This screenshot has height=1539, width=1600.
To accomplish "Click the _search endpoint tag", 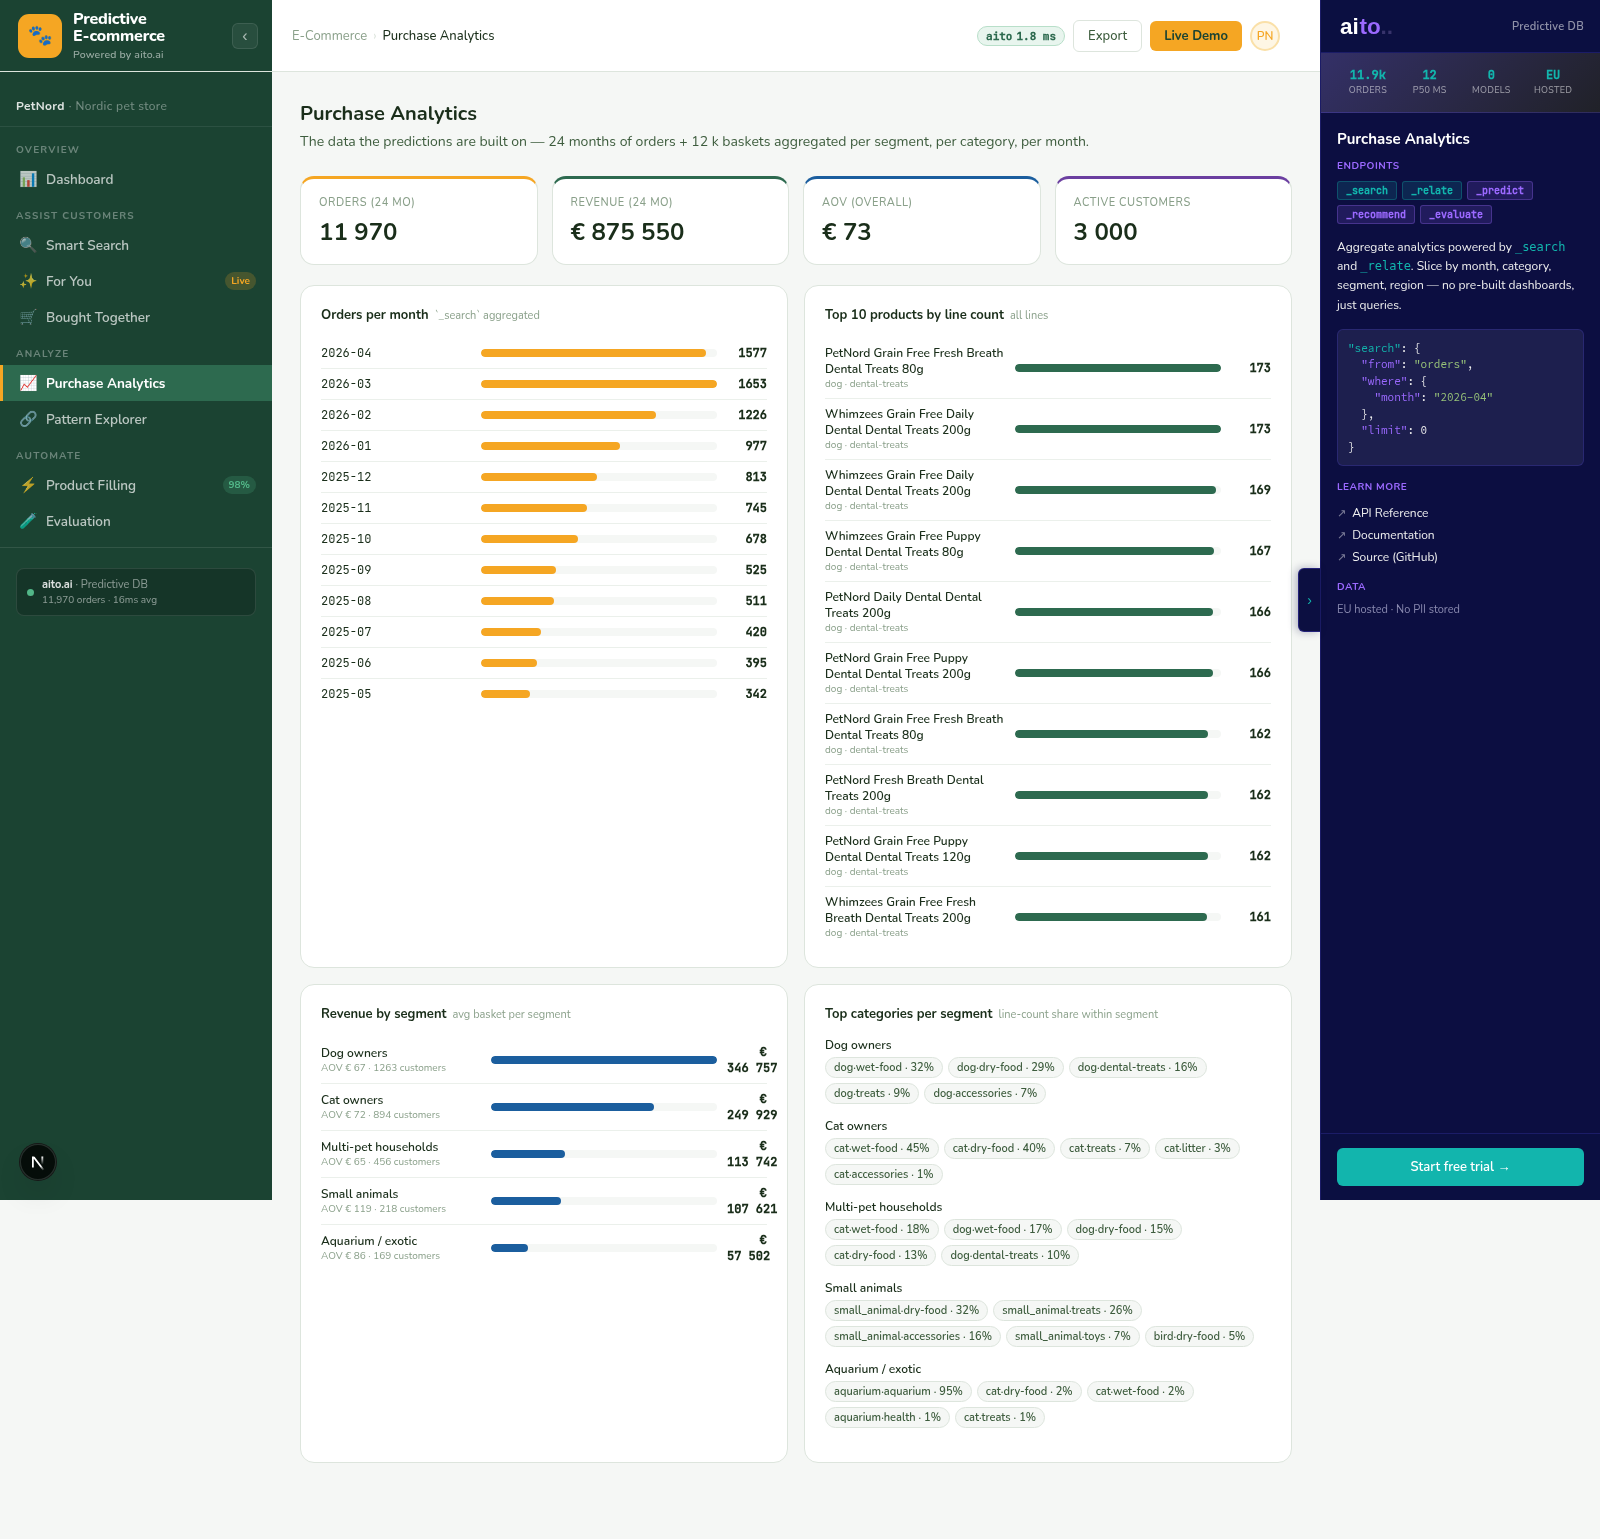I will [x=1367, y=190].
